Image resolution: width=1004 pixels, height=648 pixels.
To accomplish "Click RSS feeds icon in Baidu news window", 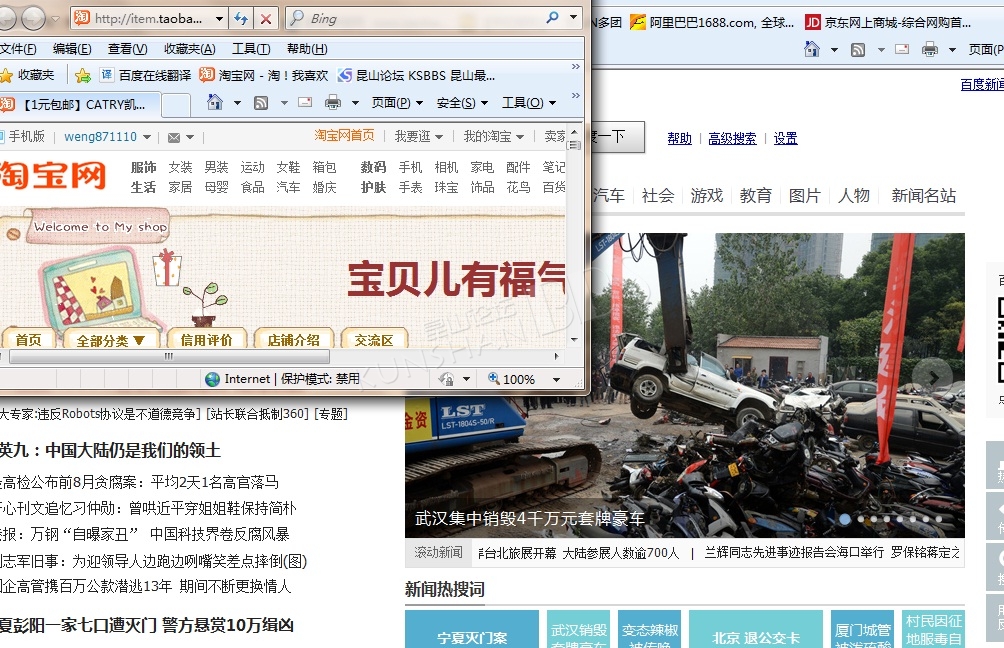I will [858, 49].
